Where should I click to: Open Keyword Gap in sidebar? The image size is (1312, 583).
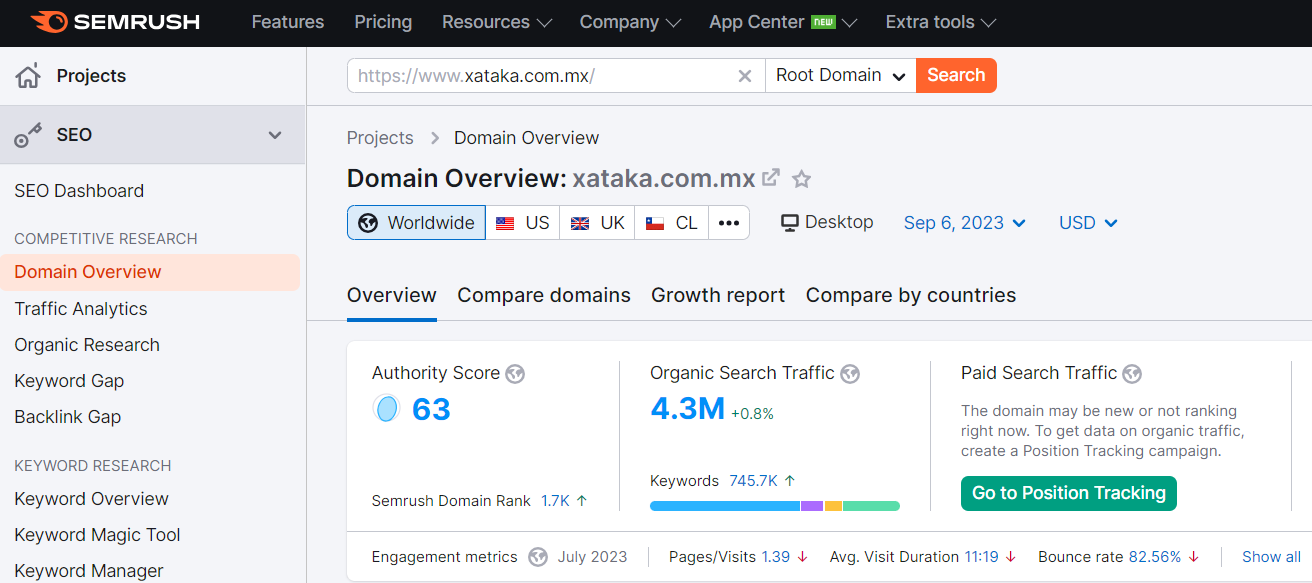pyautogui.click(x=69, y=381)
